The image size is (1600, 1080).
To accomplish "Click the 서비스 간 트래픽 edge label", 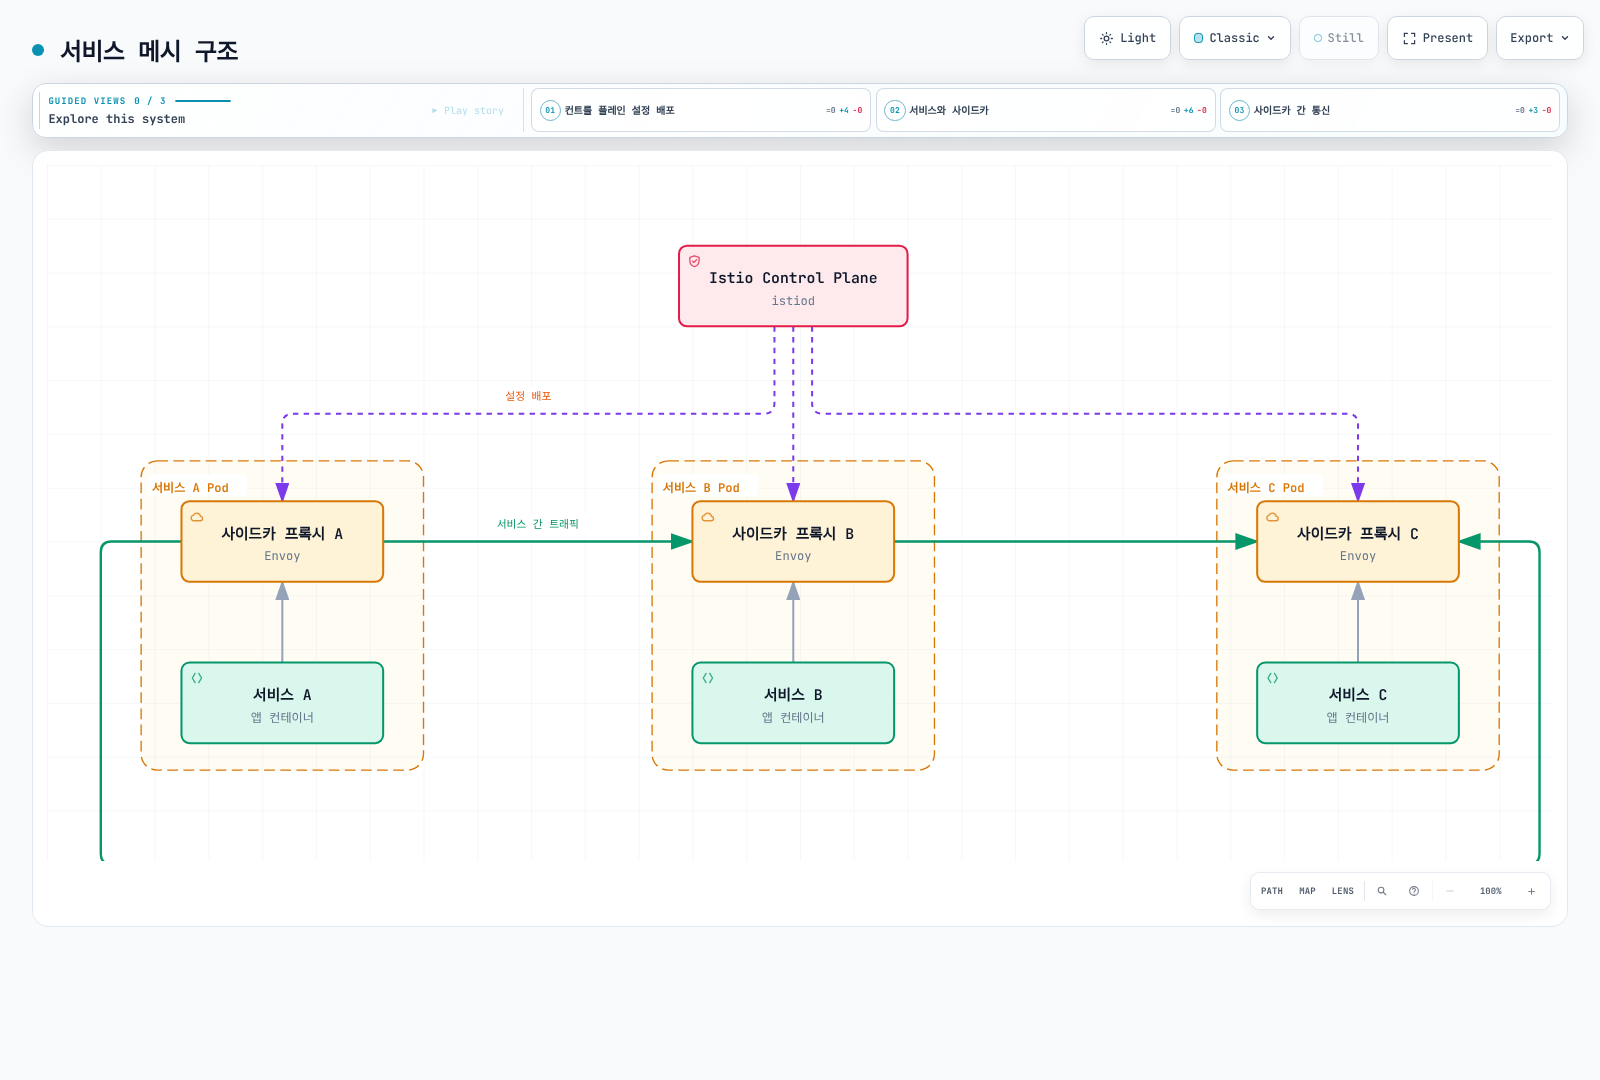I will tap(538, 524).
